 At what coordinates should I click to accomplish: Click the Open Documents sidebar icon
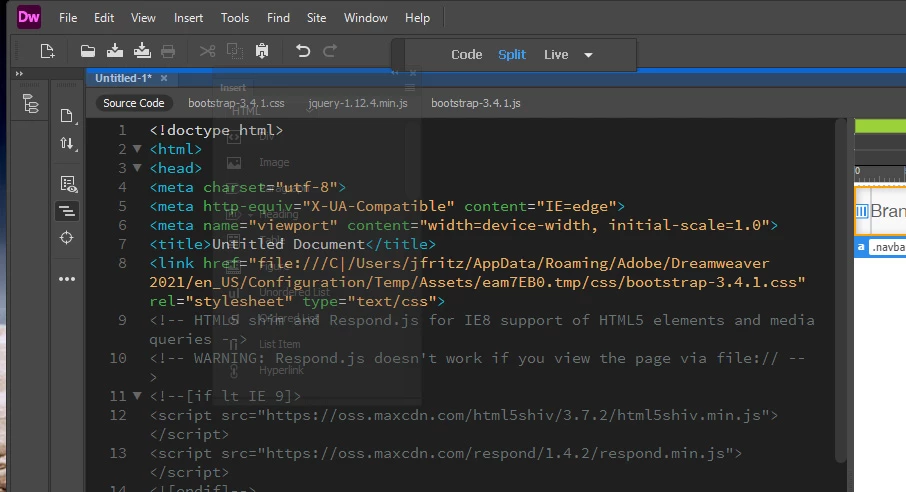click(x=68, y=116)
